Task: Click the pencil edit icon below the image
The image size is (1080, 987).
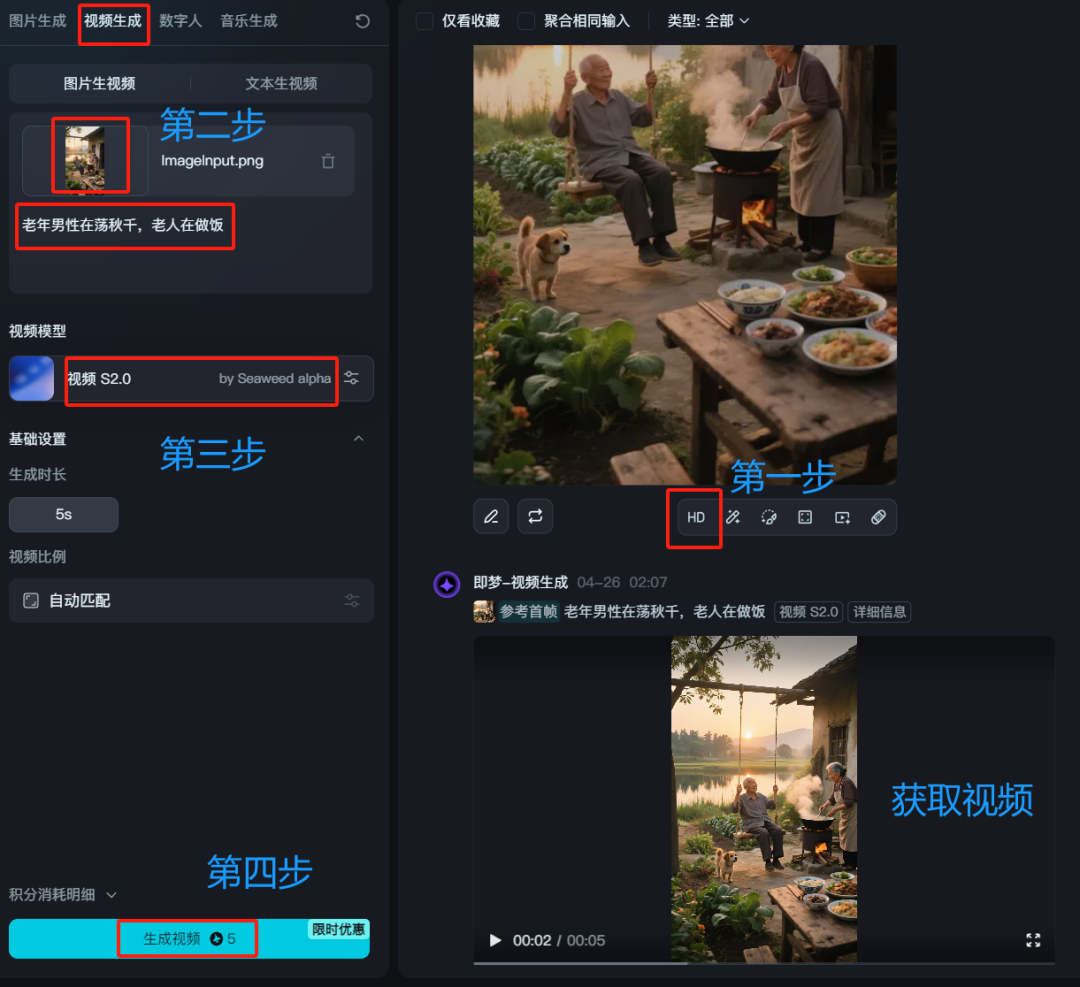Action: pos(490,516)
